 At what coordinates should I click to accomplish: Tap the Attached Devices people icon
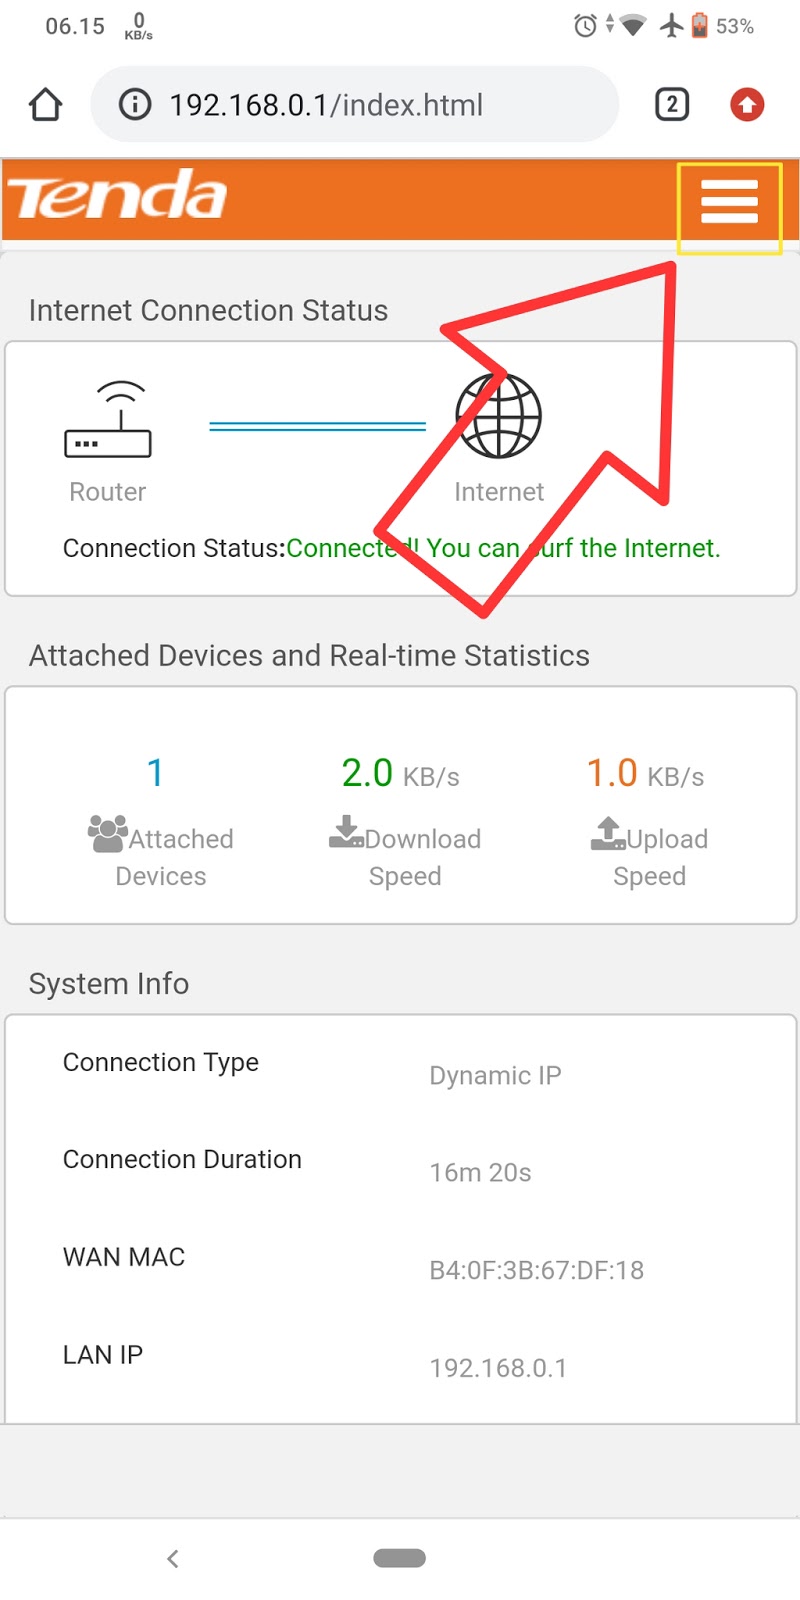(x=107, y=834)
